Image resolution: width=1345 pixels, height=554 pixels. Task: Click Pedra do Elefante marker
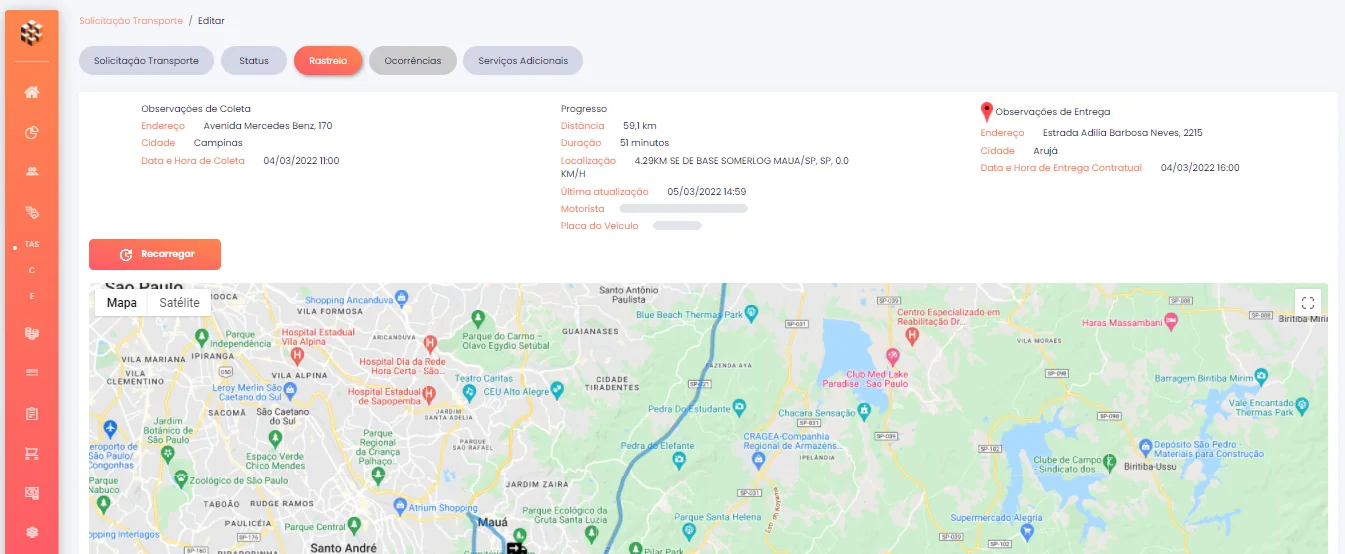(x=679, y=460)
